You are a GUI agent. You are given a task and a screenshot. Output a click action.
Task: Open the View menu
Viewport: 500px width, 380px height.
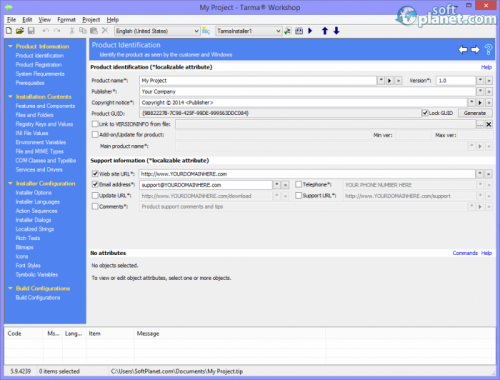tap(44, 20)
